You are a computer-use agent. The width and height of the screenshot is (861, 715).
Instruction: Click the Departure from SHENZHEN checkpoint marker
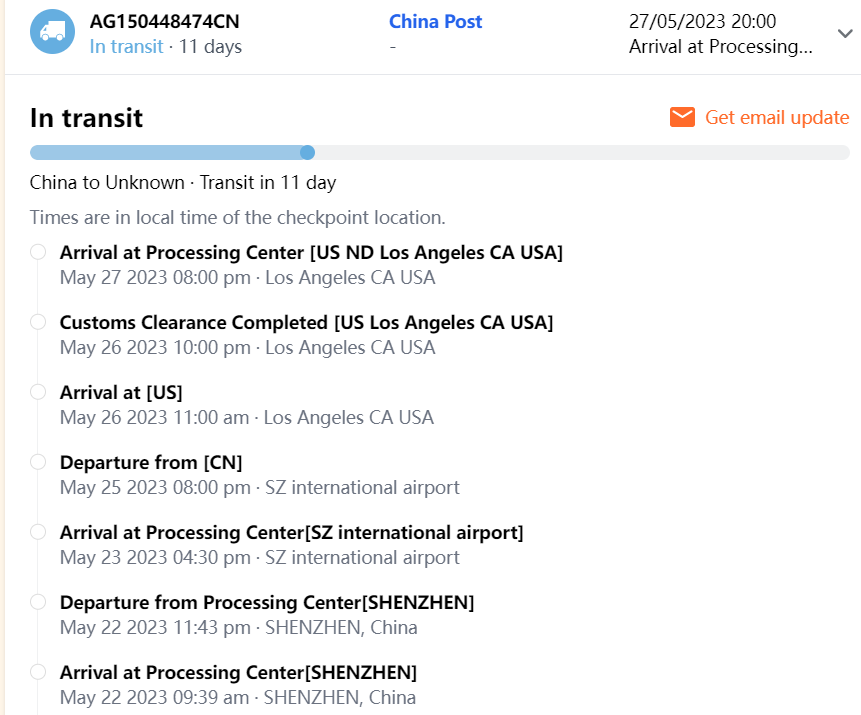click(38, 603)
